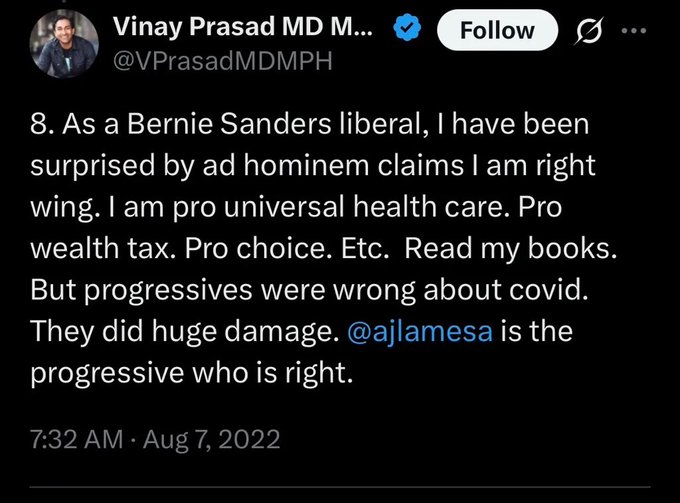Click the @VPrasadMDMPH handle
Image resolution: width=680 pixels, height=503 pixels.
(x=222, y=61)
